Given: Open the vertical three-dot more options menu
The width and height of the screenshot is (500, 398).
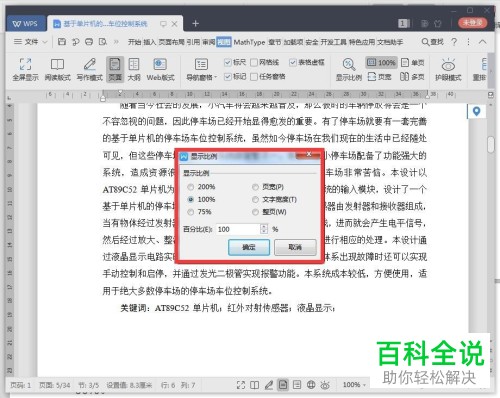Looking at the screenshot, I should click(x=468, y=42).
